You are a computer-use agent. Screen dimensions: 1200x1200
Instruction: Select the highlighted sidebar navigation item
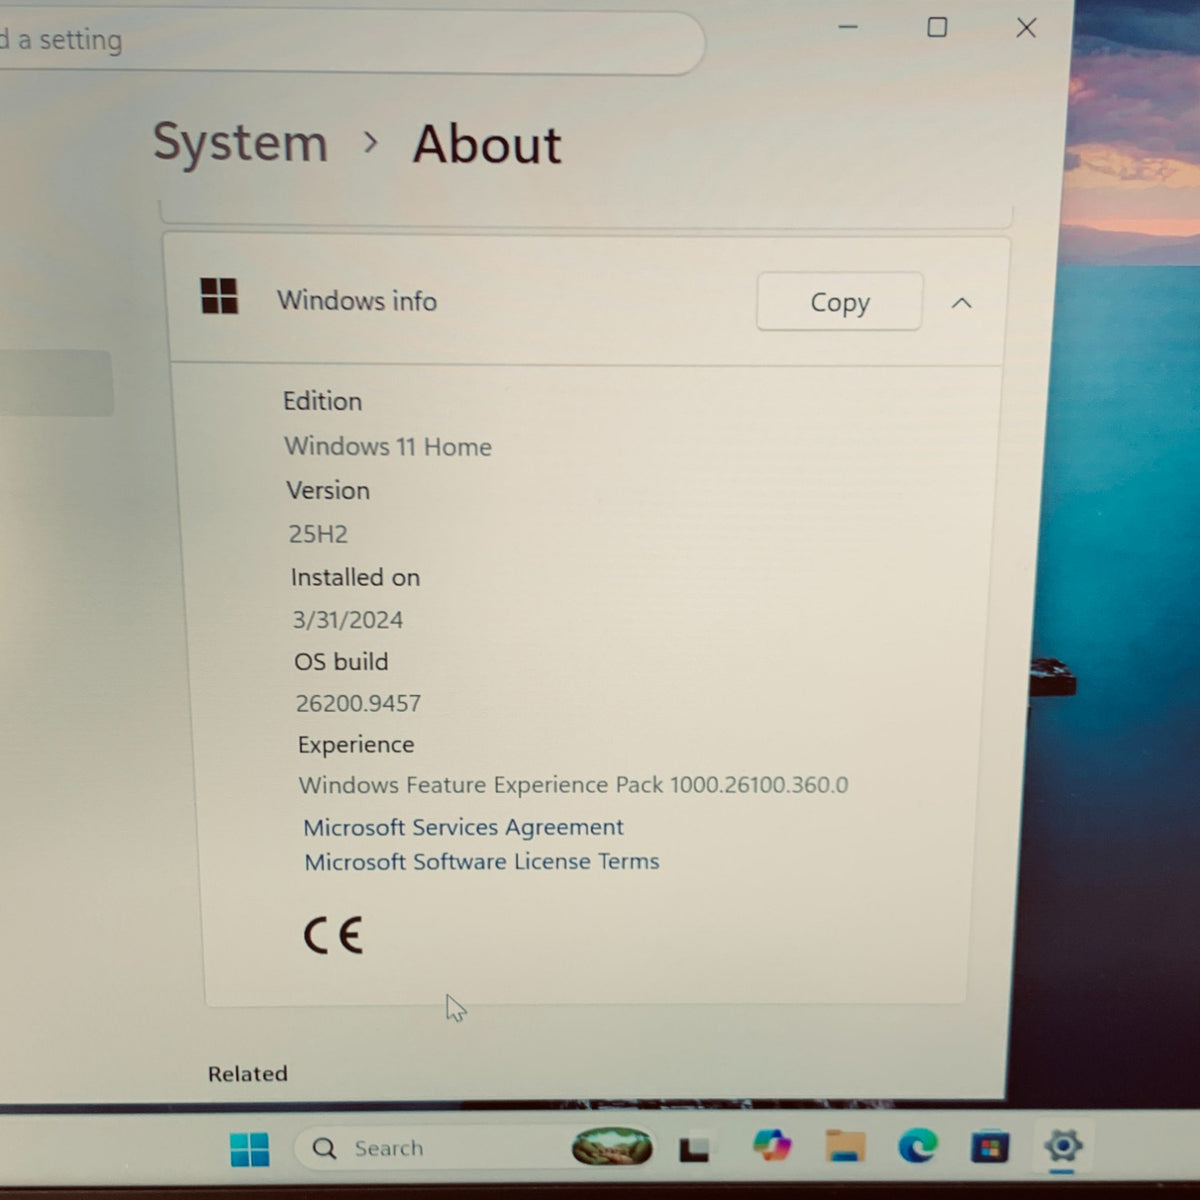point(56,383)
